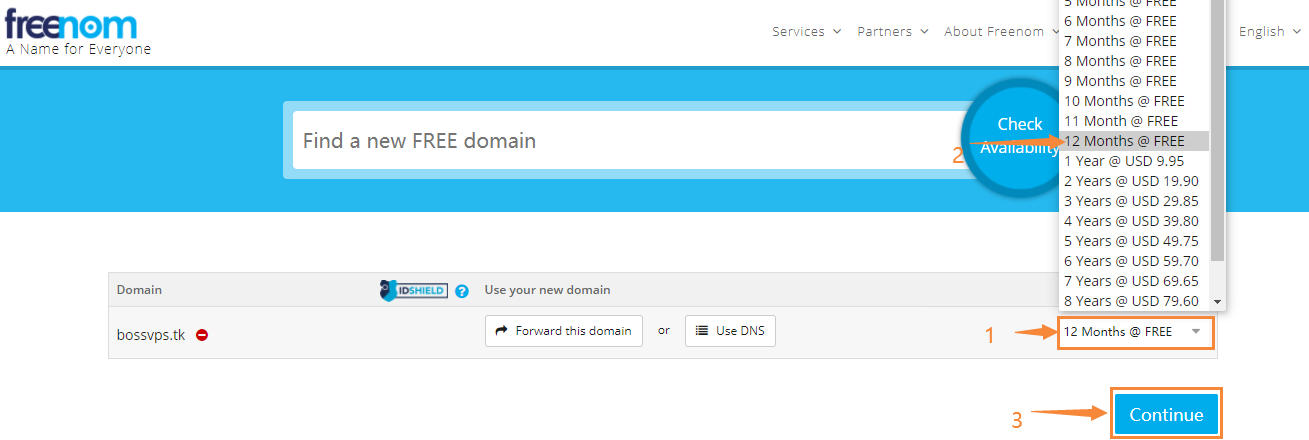
Task: Select 12 Months @ FREE option
Action: click(1124, 141)
